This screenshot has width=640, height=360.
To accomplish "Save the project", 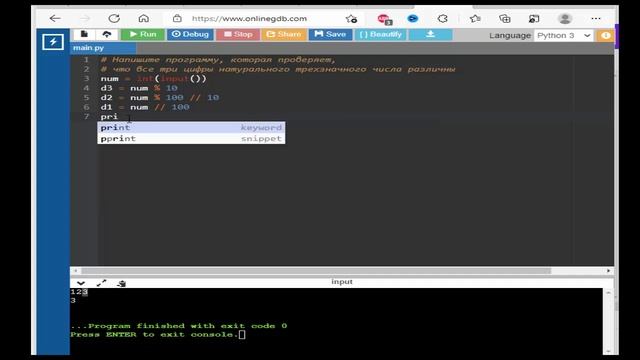I will pos(330,34).
